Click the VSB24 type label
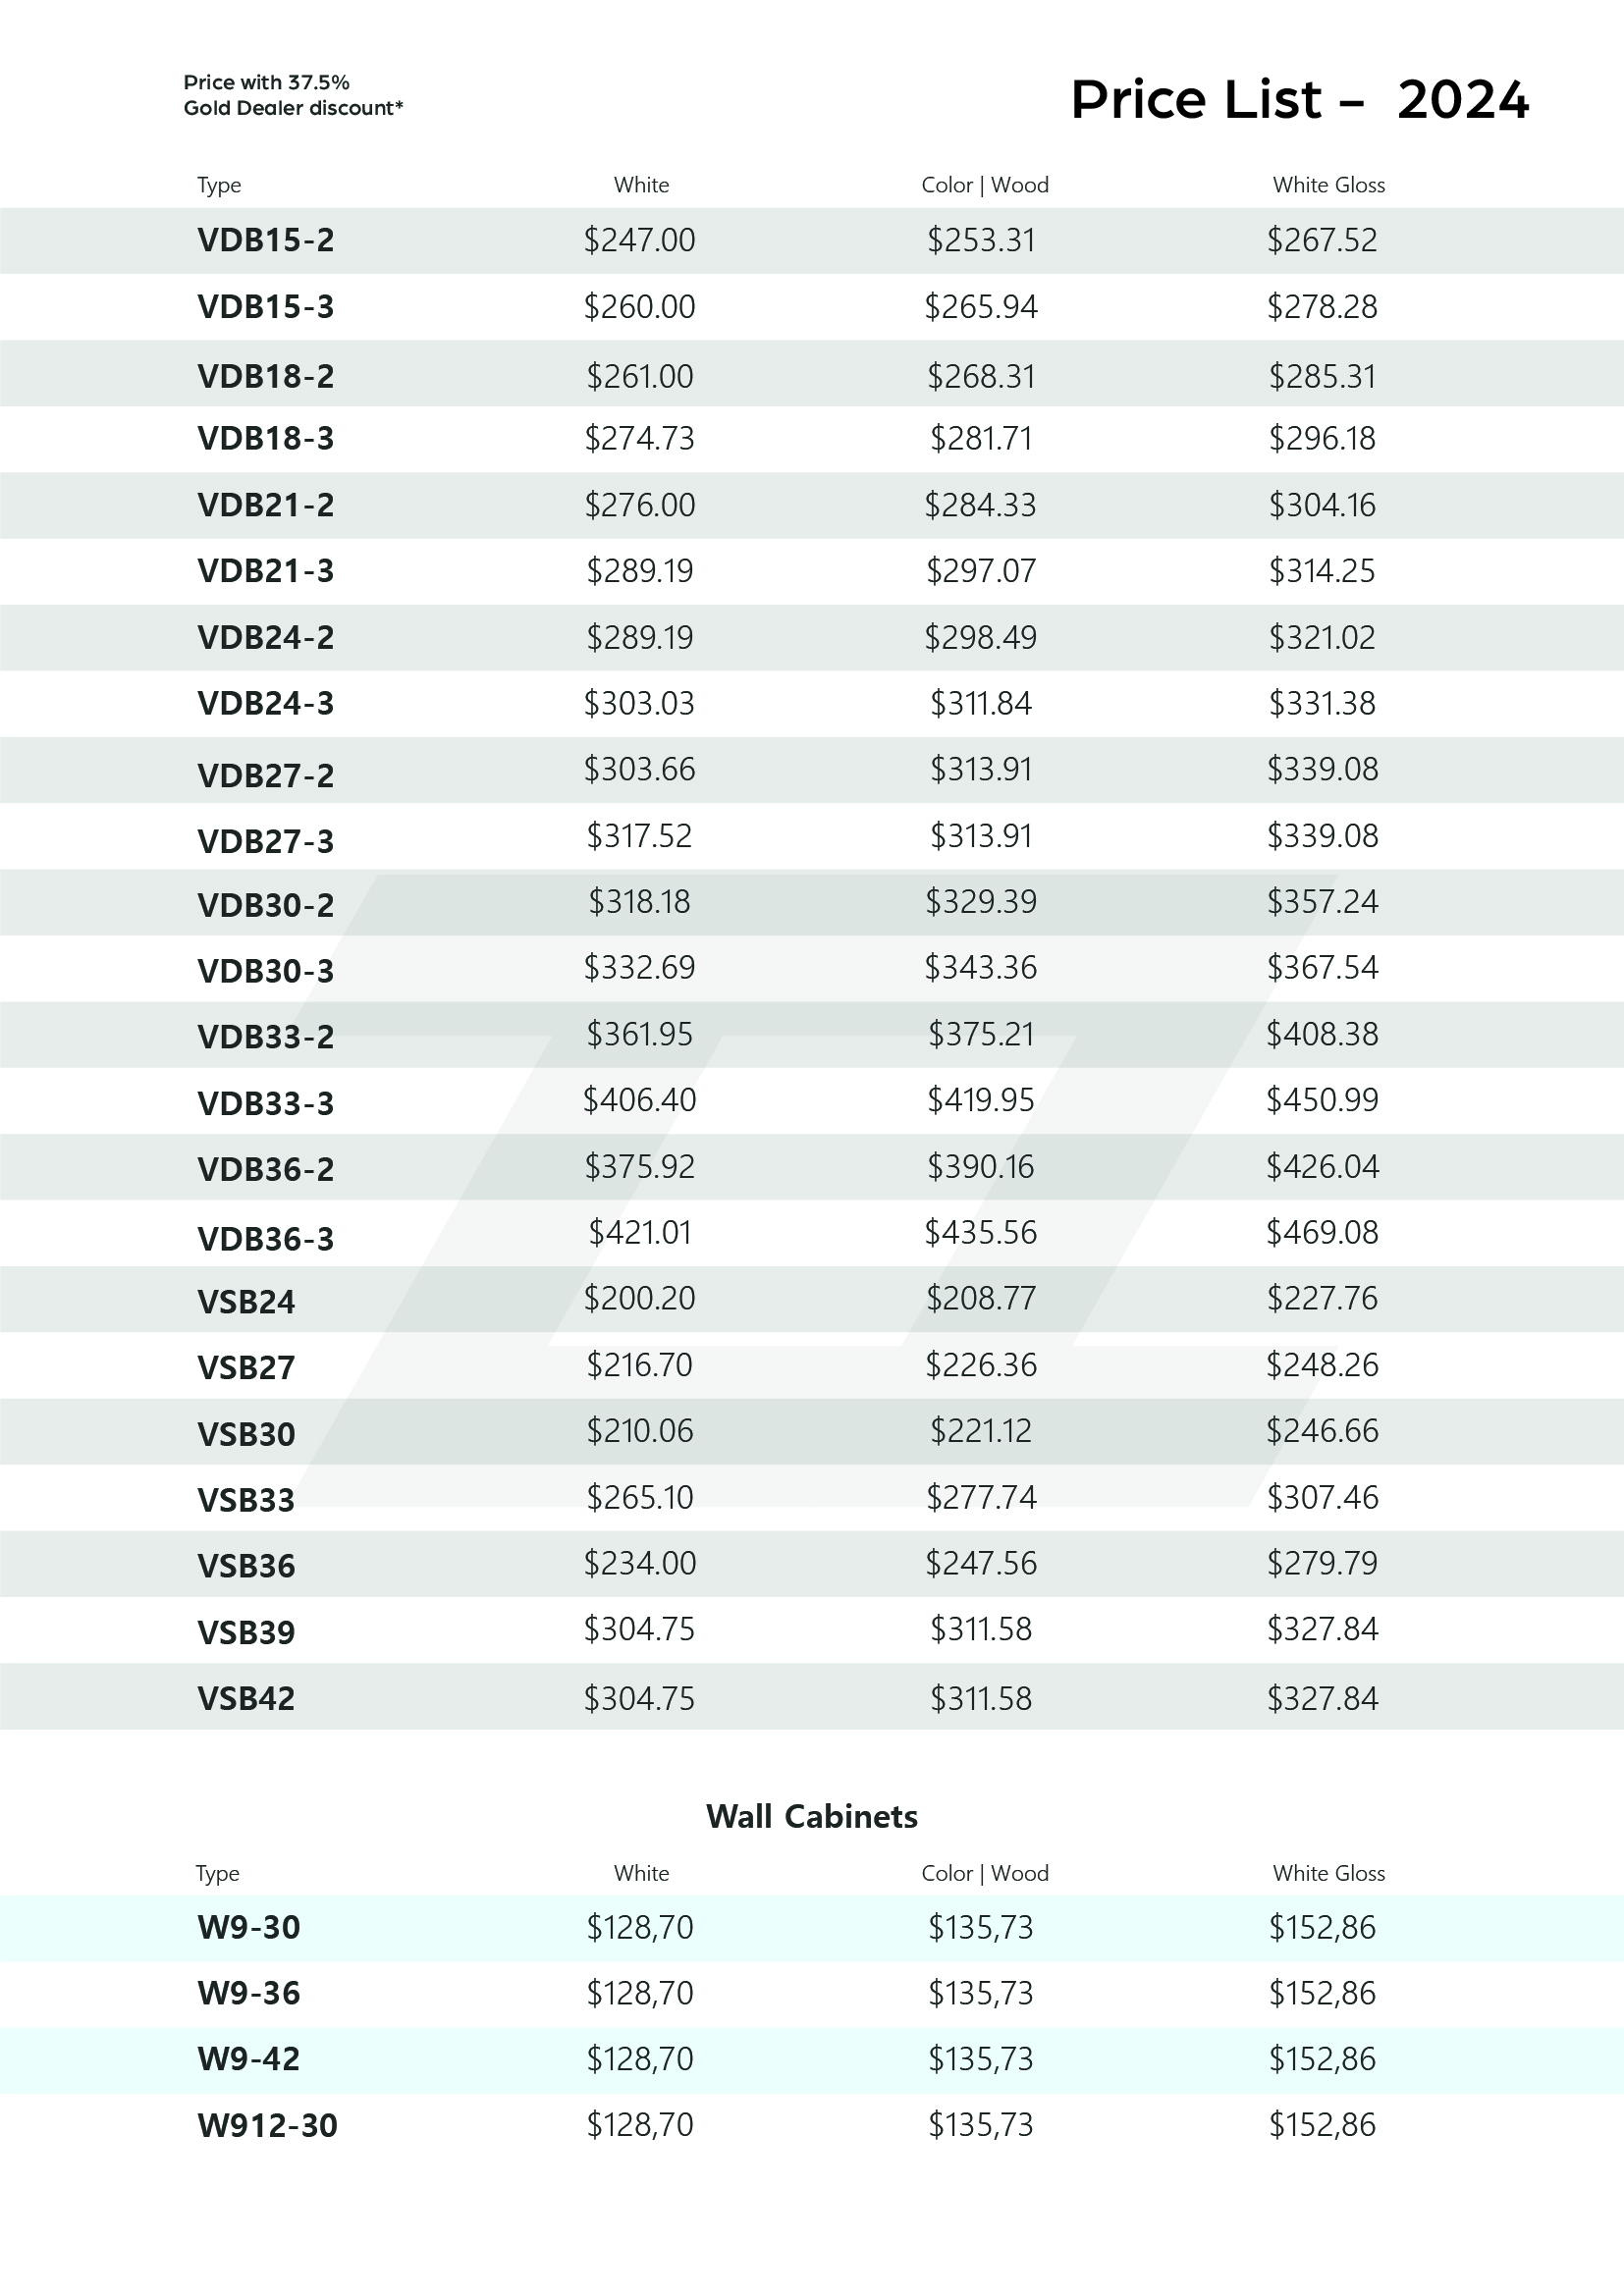The image size is (1624, 2296). [246, 1302]
